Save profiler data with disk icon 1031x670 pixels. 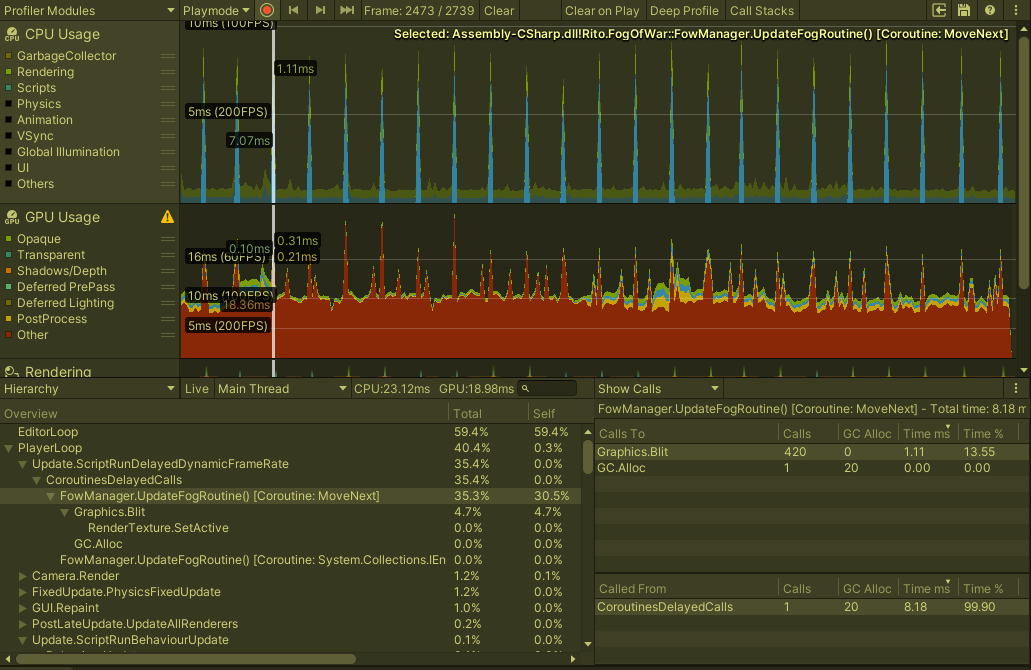tap(964, 11)
